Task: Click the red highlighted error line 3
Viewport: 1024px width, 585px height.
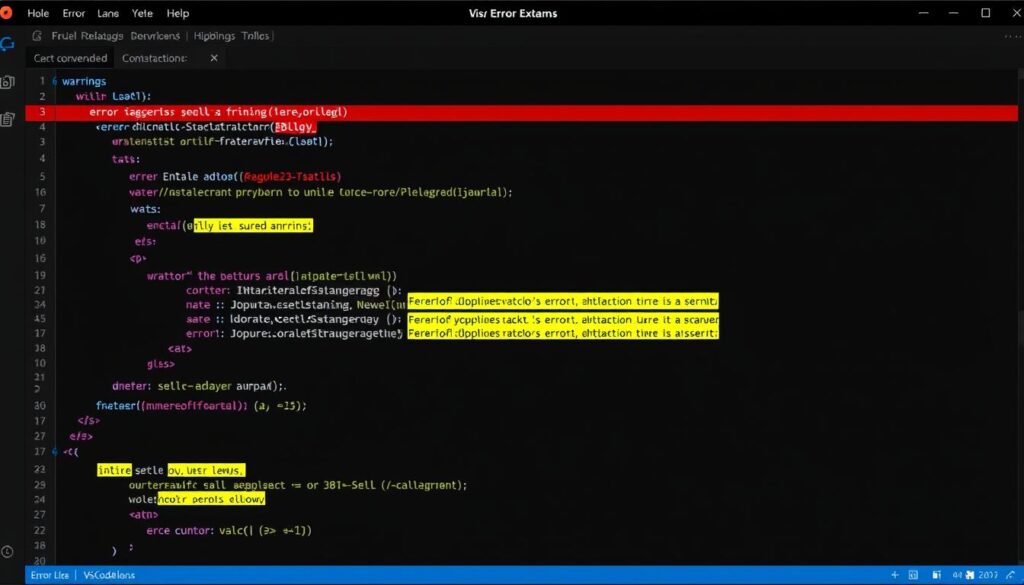Action: [x=521, y=112]
